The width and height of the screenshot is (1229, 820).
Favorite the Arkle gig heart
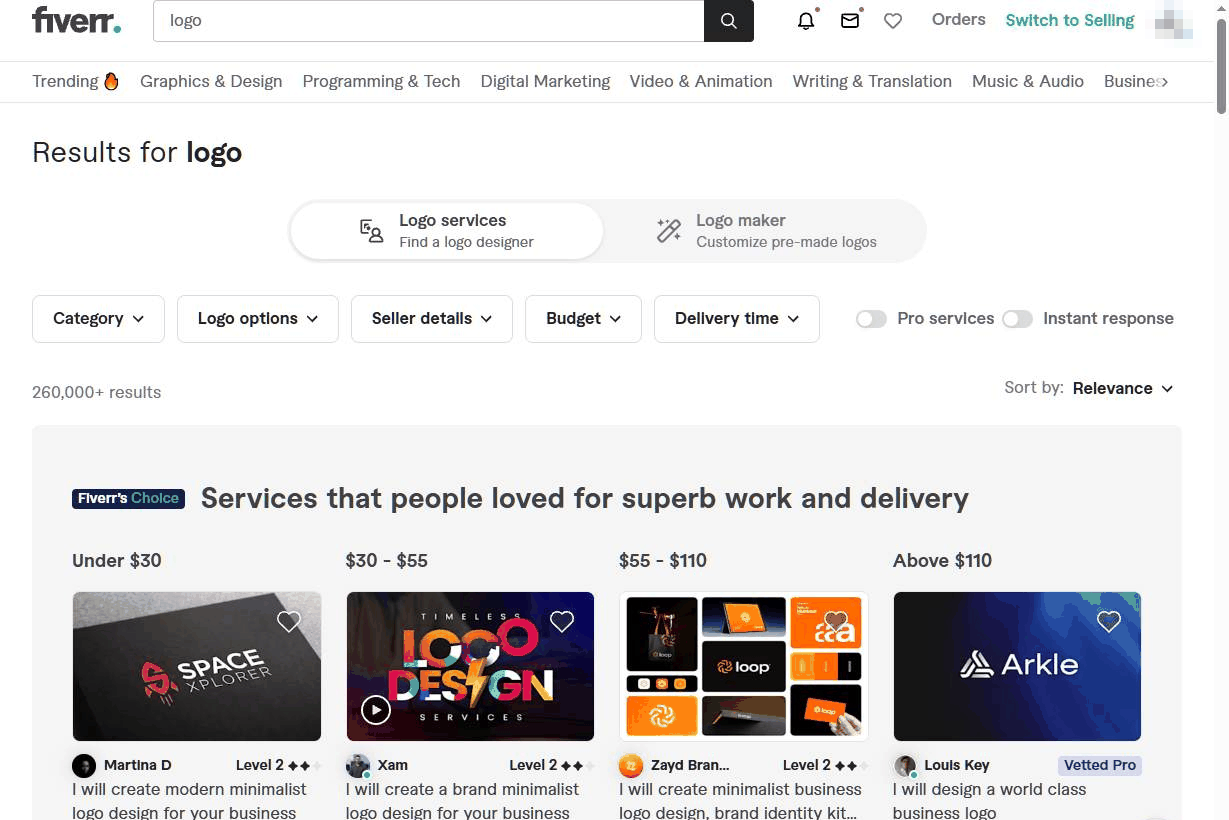(1109, 622)
